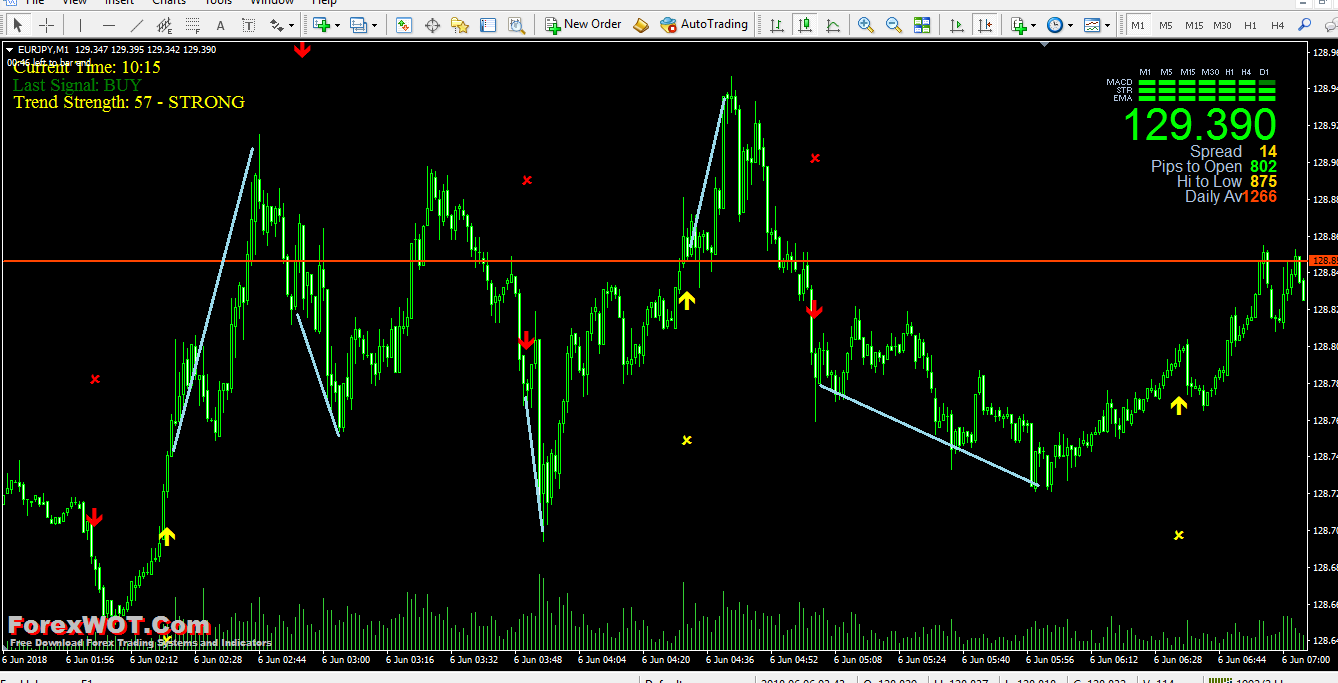
Task: Click the orange horizontal price line
Action: (x=654, y=261)
